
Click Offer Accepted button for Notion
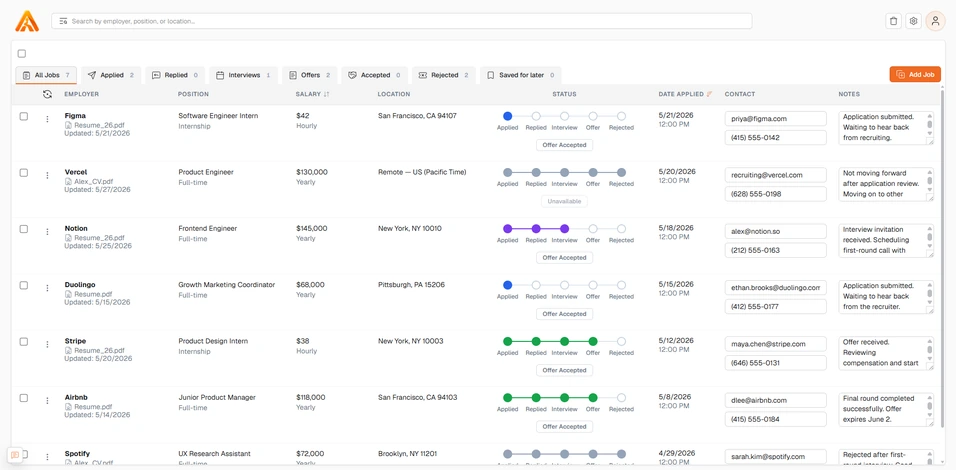(565, 257)
